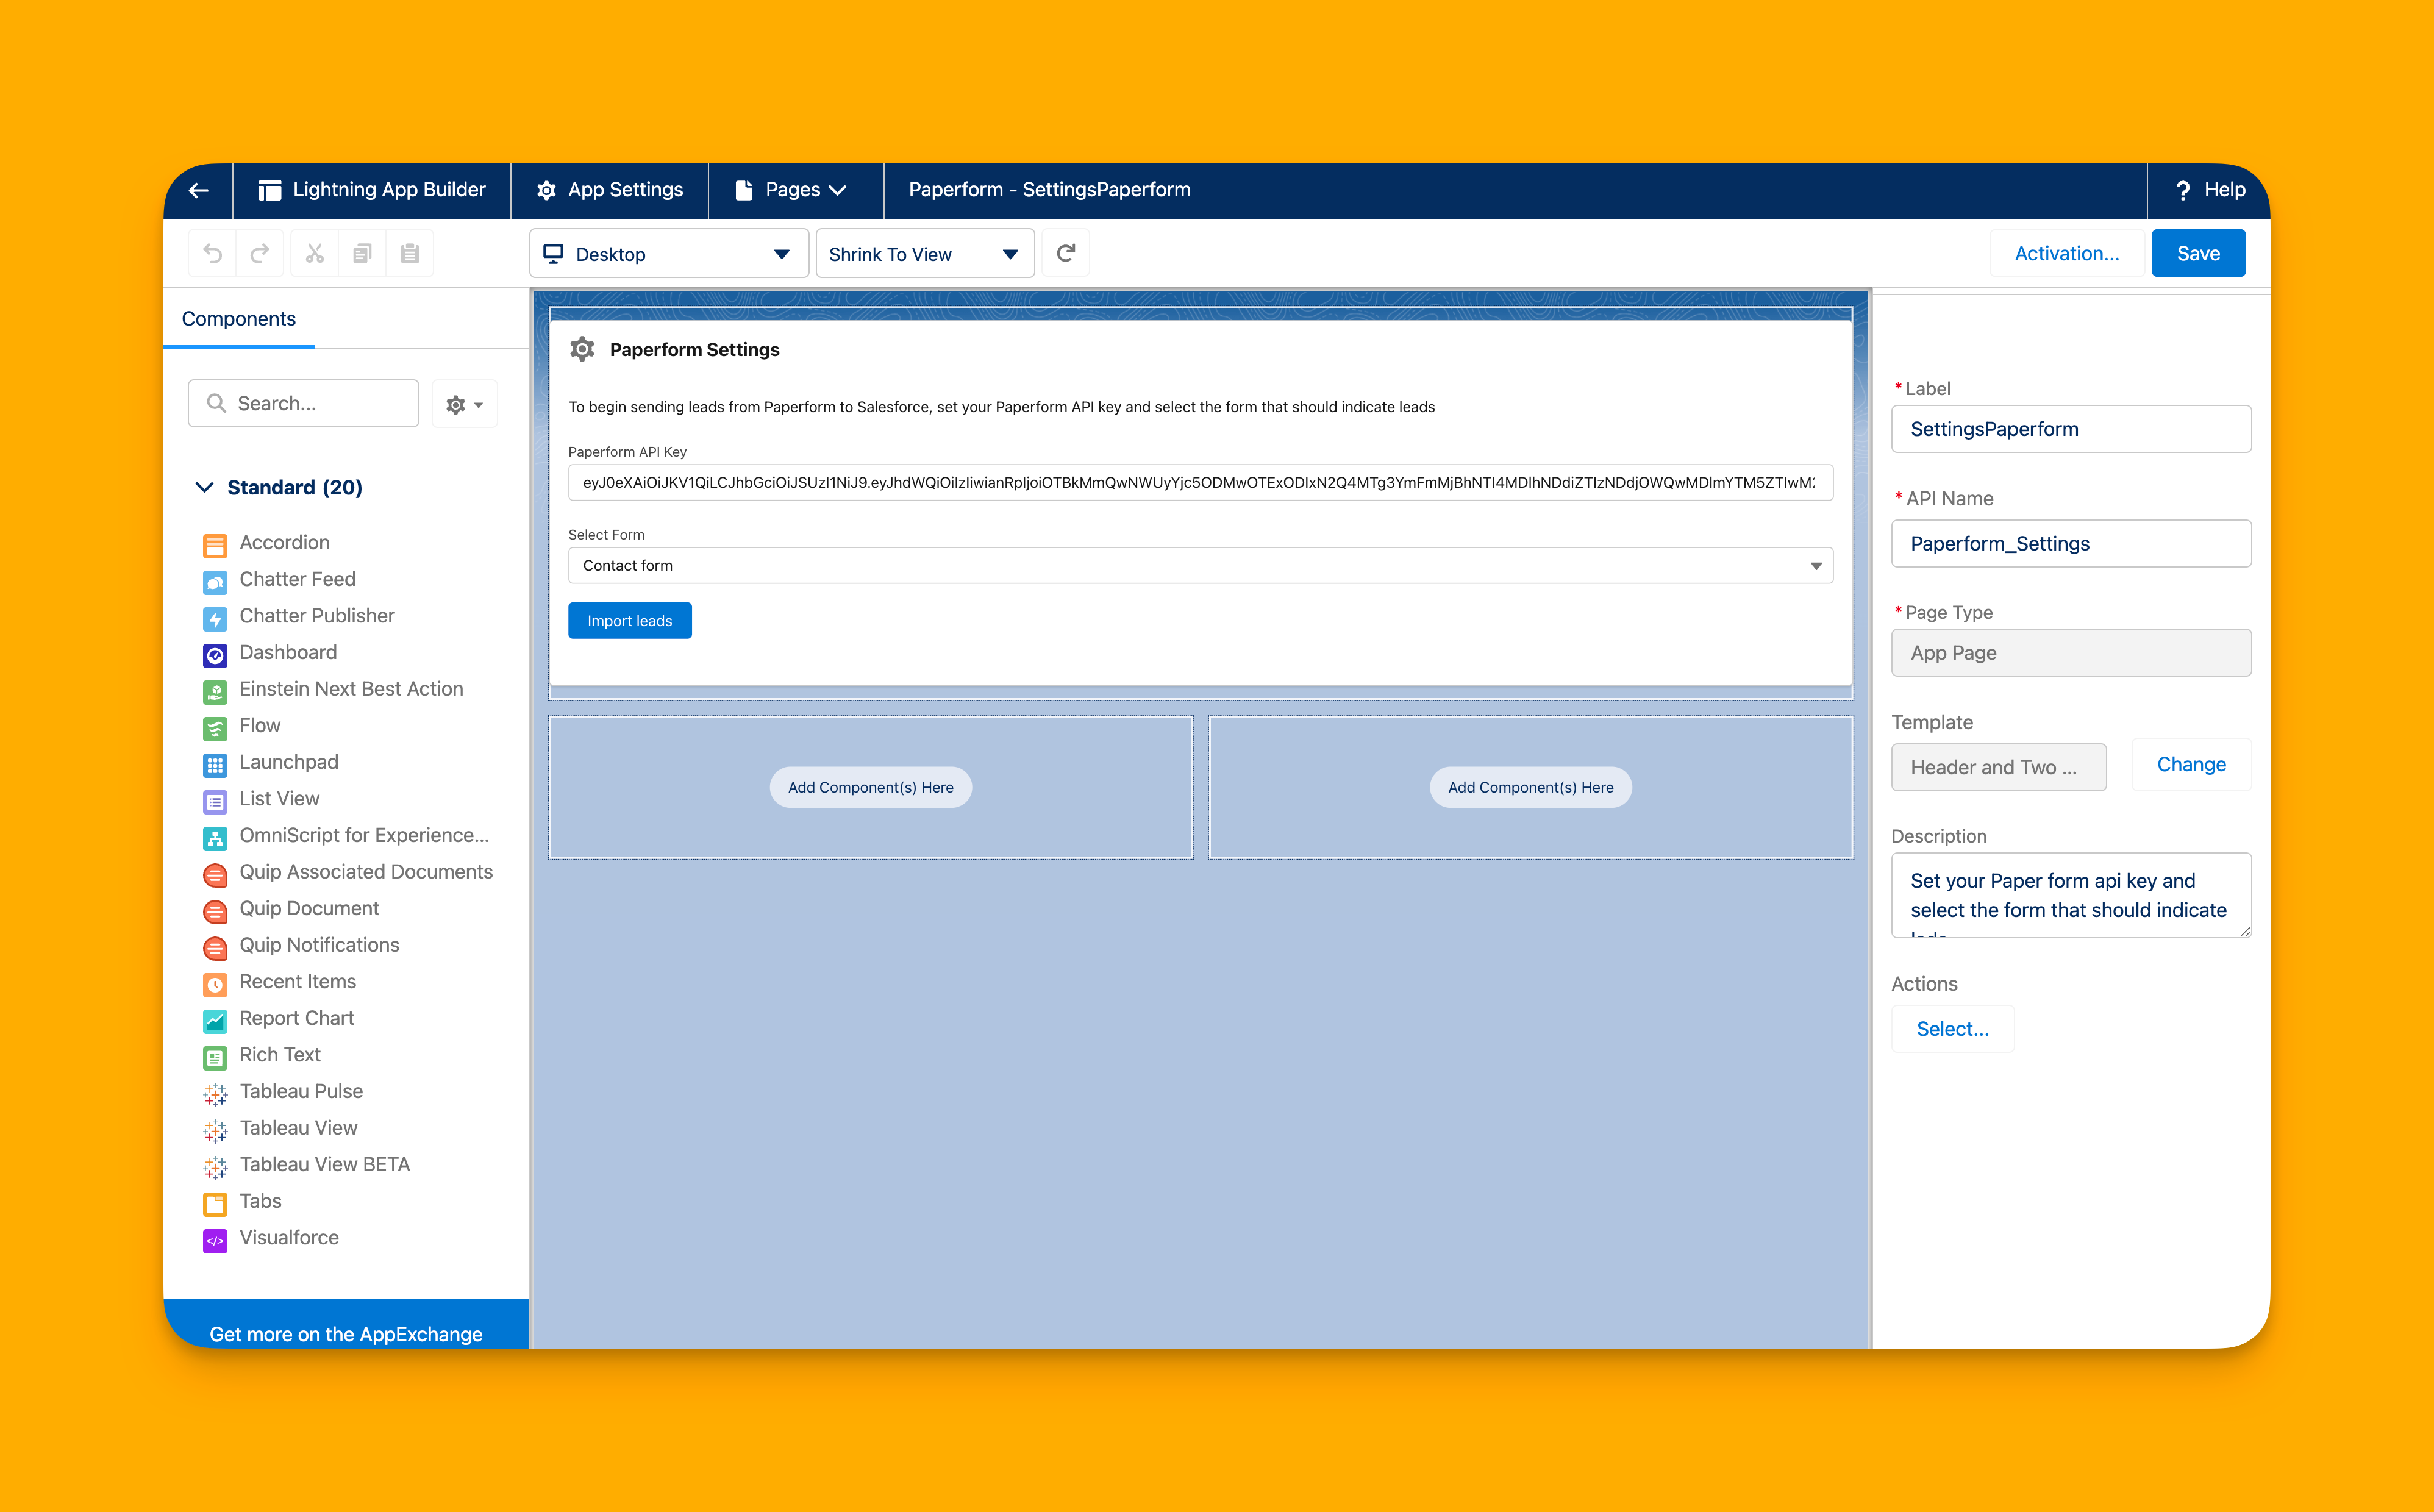2434x1512 pixels.
Task: Click the cut scissors icon
Action: pos(315,254)
